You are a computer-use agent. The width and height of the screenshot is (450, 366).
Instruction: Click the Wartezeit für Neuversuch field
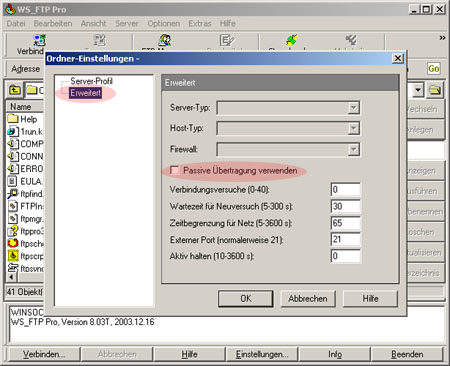pos(346,206)
